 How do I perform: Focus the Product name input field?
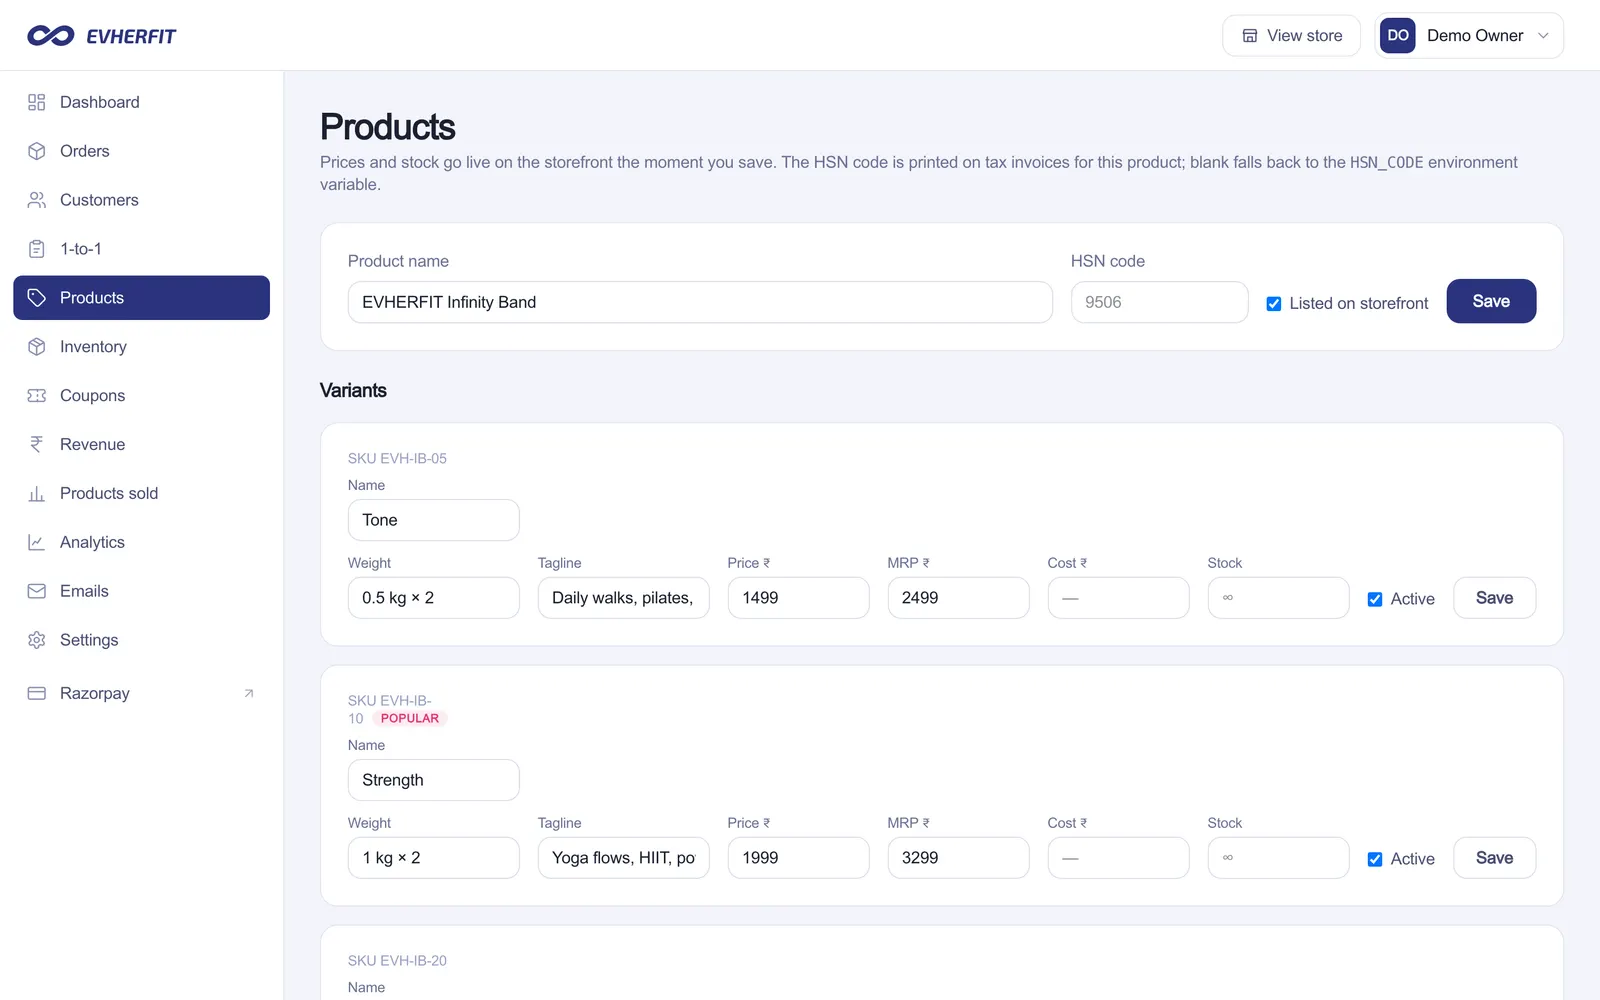tap(700, 302)
